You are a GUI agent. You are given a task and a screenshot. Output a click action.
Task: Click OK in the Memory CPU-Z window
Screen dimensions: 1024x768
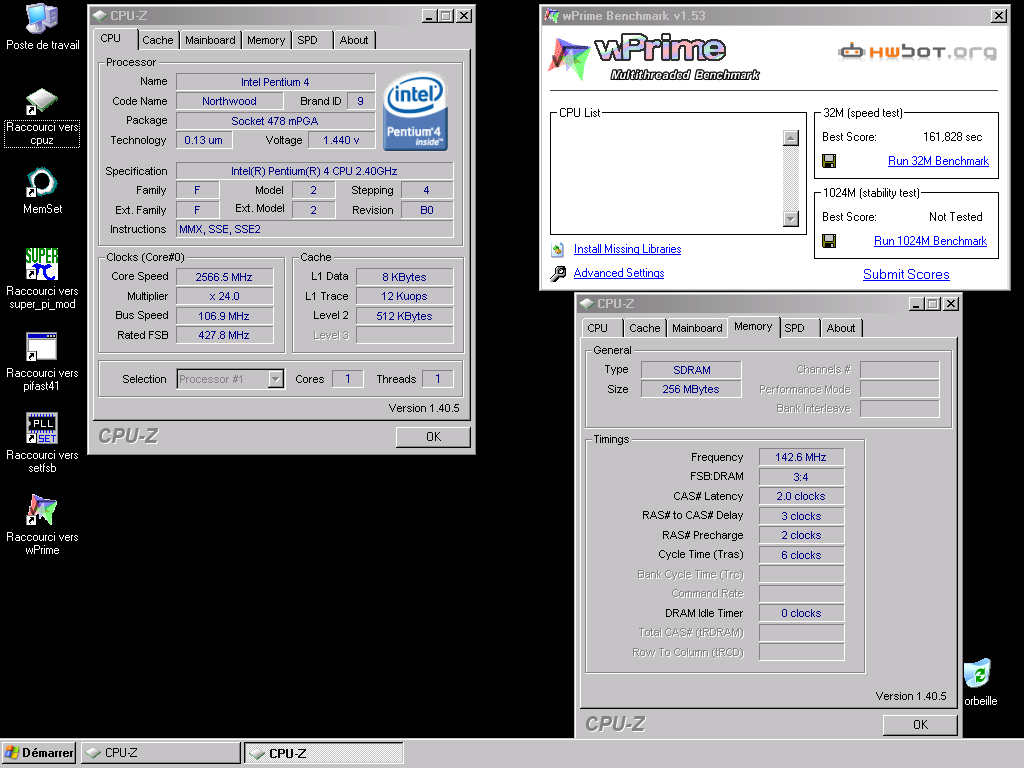coord(920,725)
